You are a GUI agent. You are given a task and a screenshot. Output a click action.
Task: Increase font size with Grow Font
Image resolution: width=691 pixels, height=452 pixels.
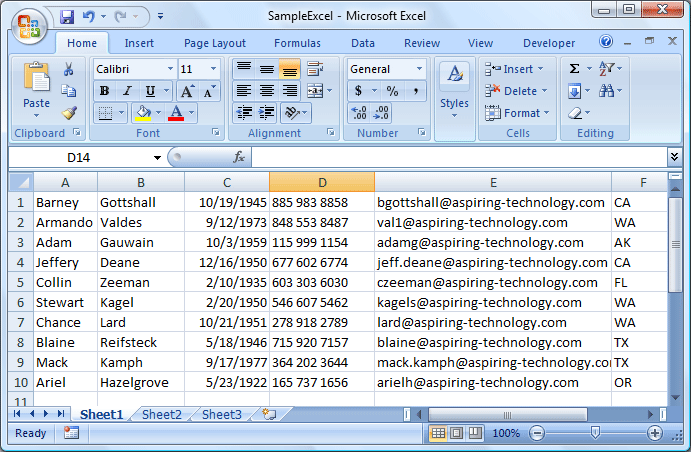pyautogui.click(x=187, y=91)
